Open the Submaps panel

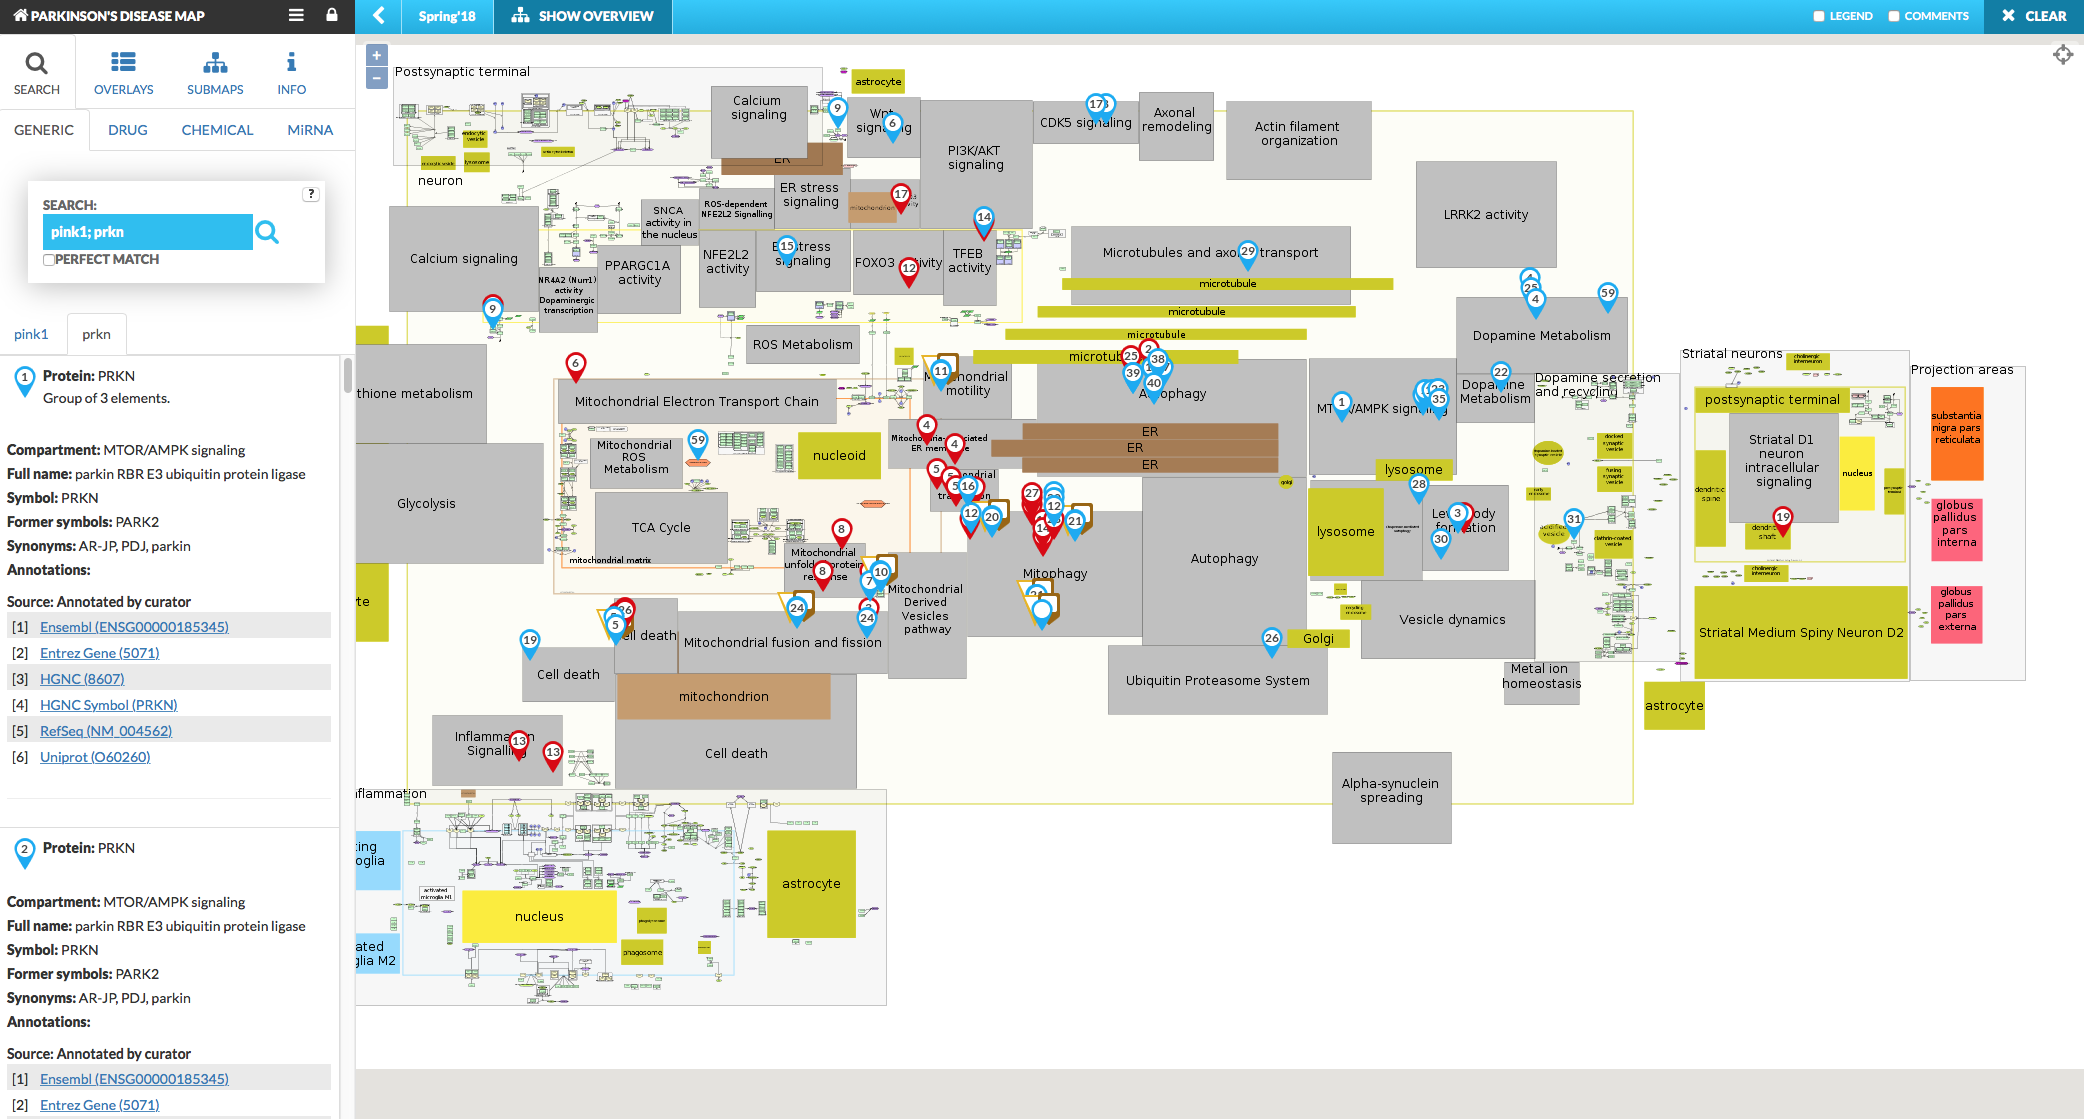215,73
